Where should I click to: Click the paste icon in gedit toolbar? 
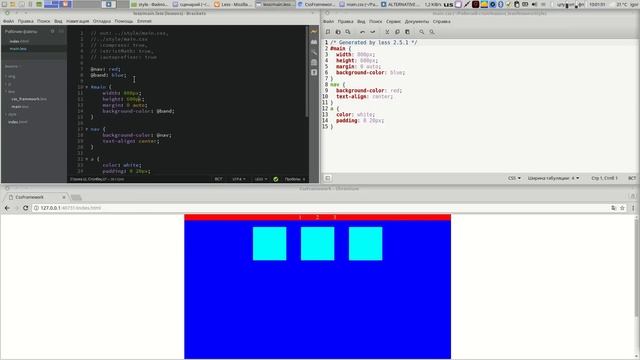coord(407,32)
